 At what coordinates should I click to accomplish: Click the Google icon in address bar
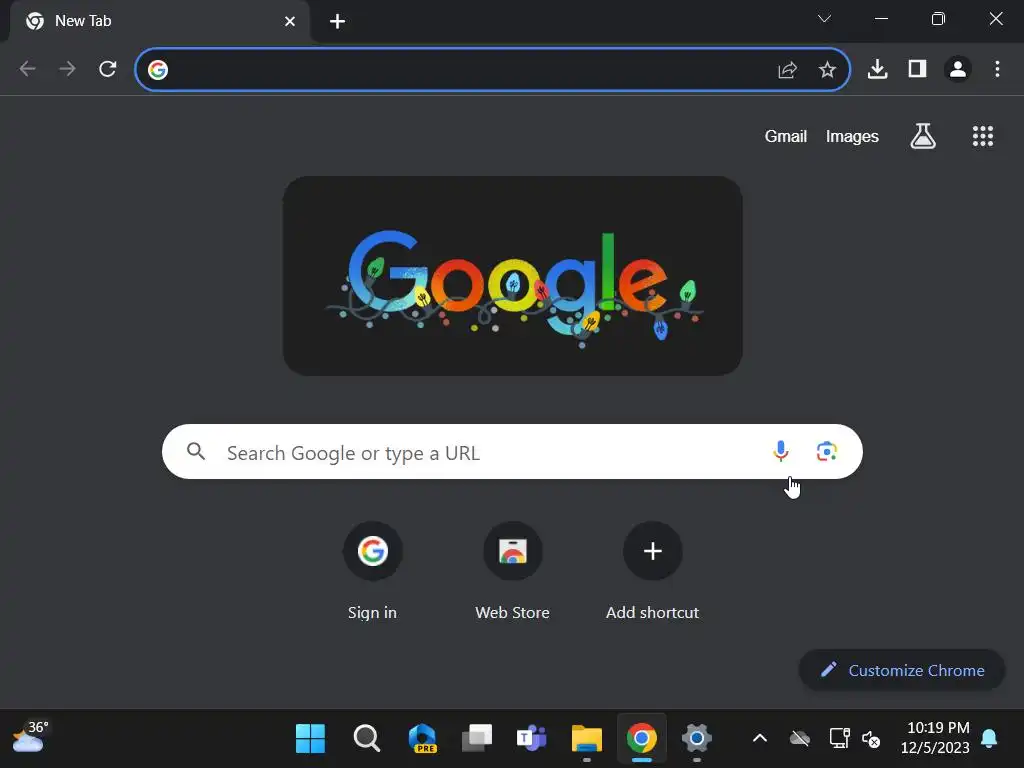point(157,69)
